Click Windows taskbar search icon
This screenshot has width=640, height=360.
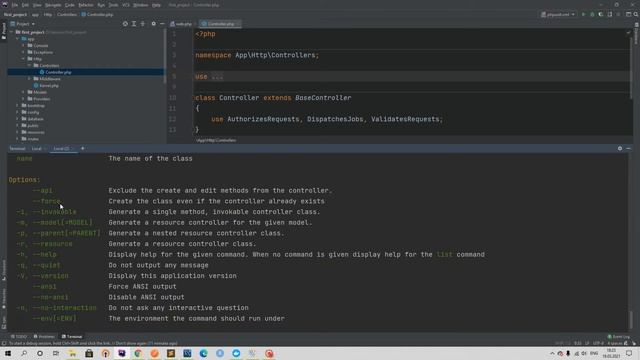24,353
